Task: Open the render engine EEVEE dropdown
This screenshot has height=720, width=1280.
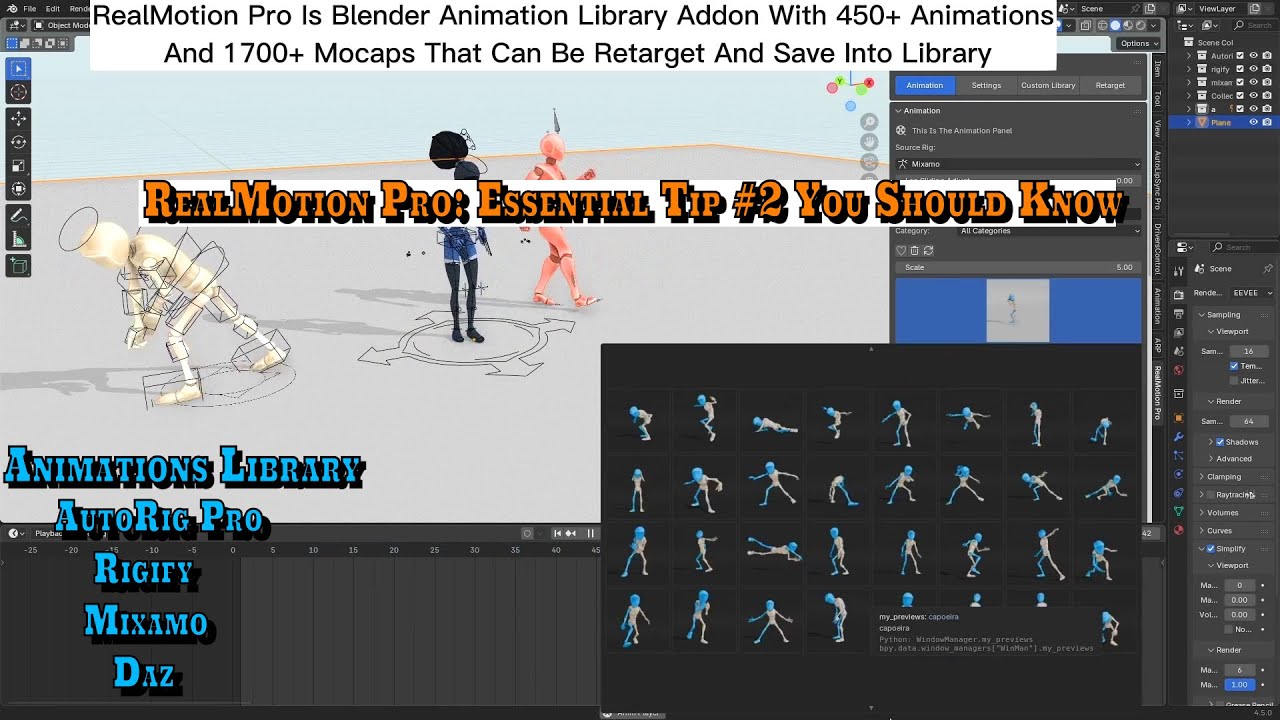Action: pos(1250,293)
